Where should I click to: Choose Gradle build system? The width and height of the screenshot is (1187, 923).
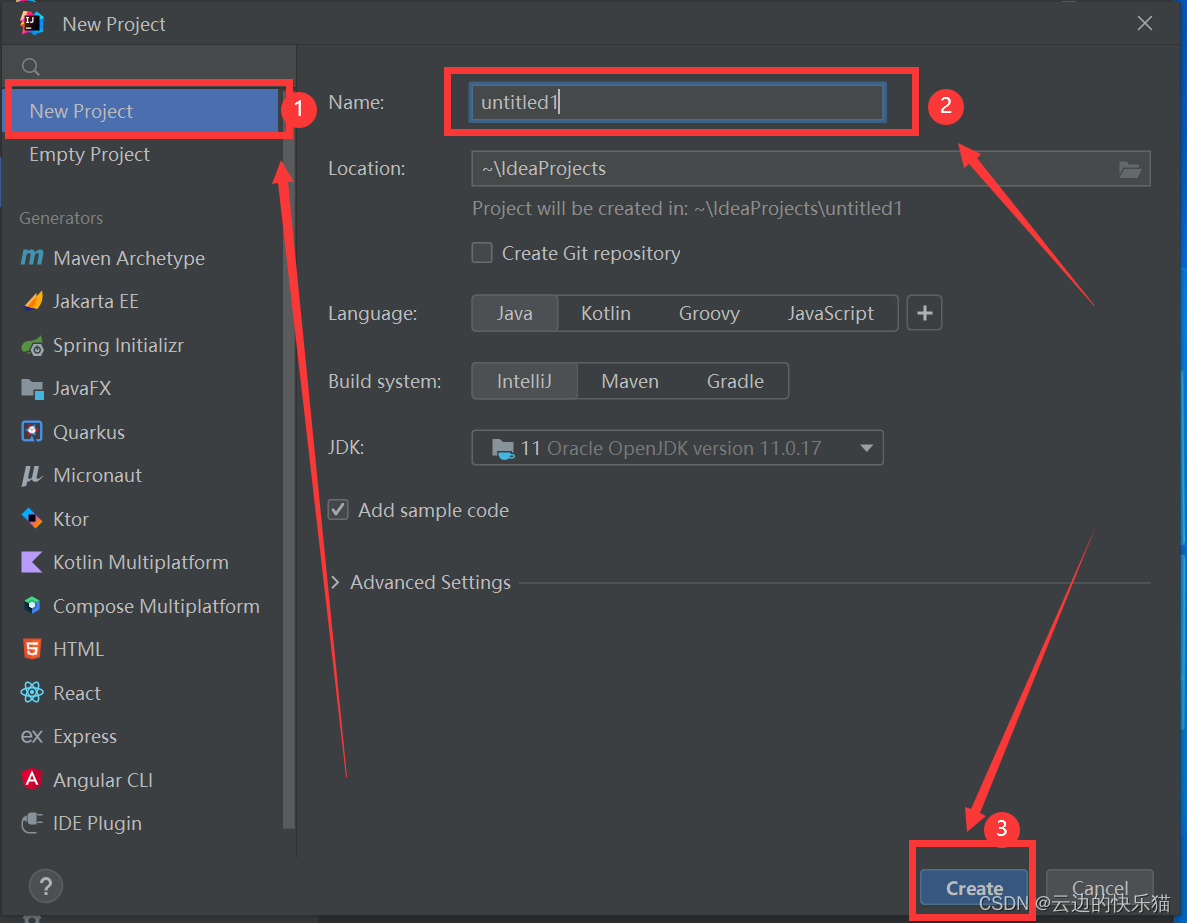[x=735, y=381]
